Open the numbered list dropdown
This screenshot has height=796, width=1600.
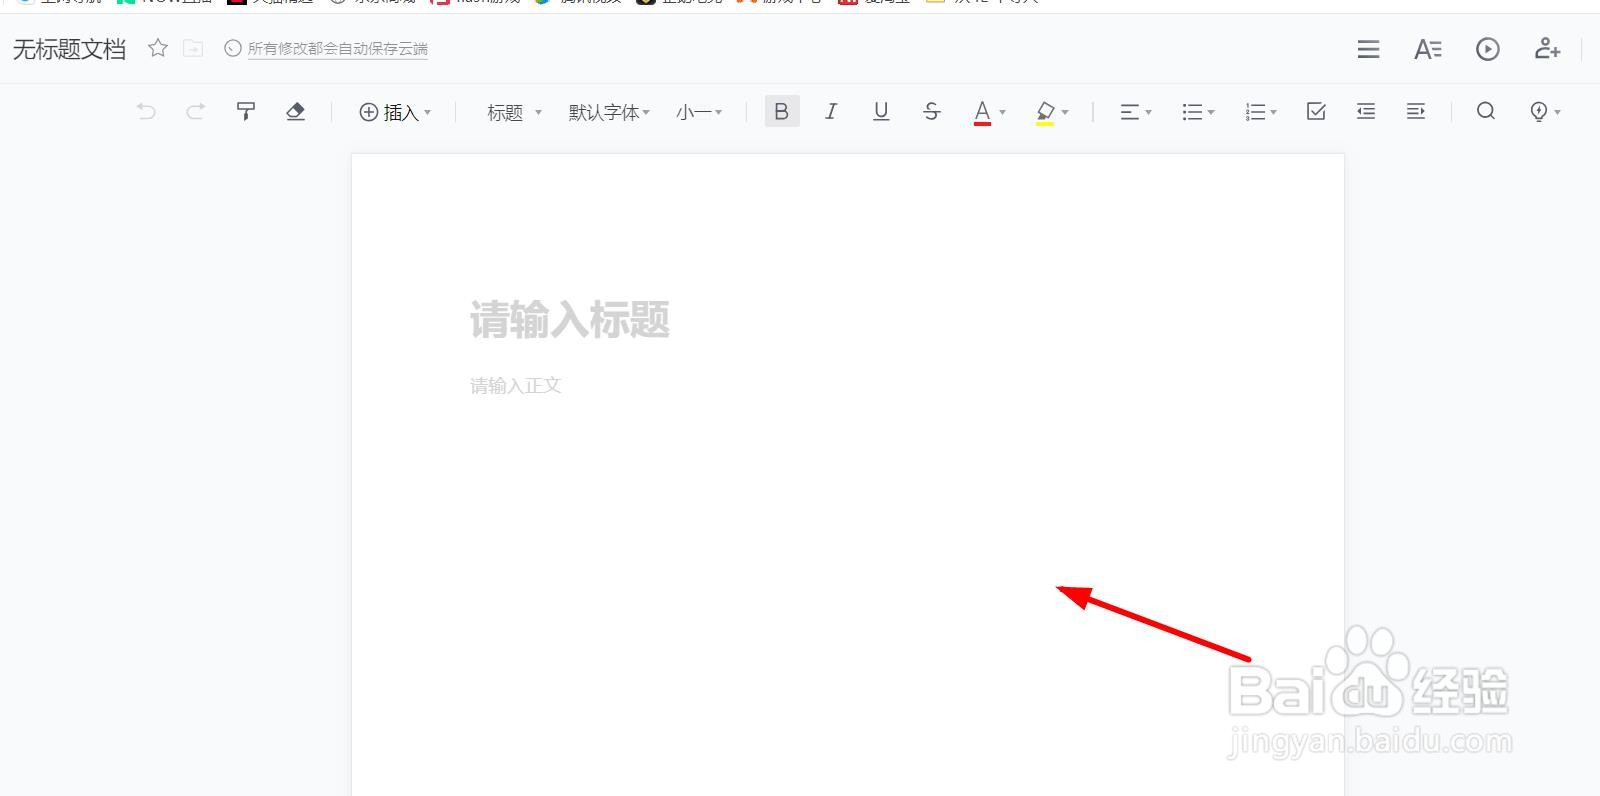(1261, 112)
